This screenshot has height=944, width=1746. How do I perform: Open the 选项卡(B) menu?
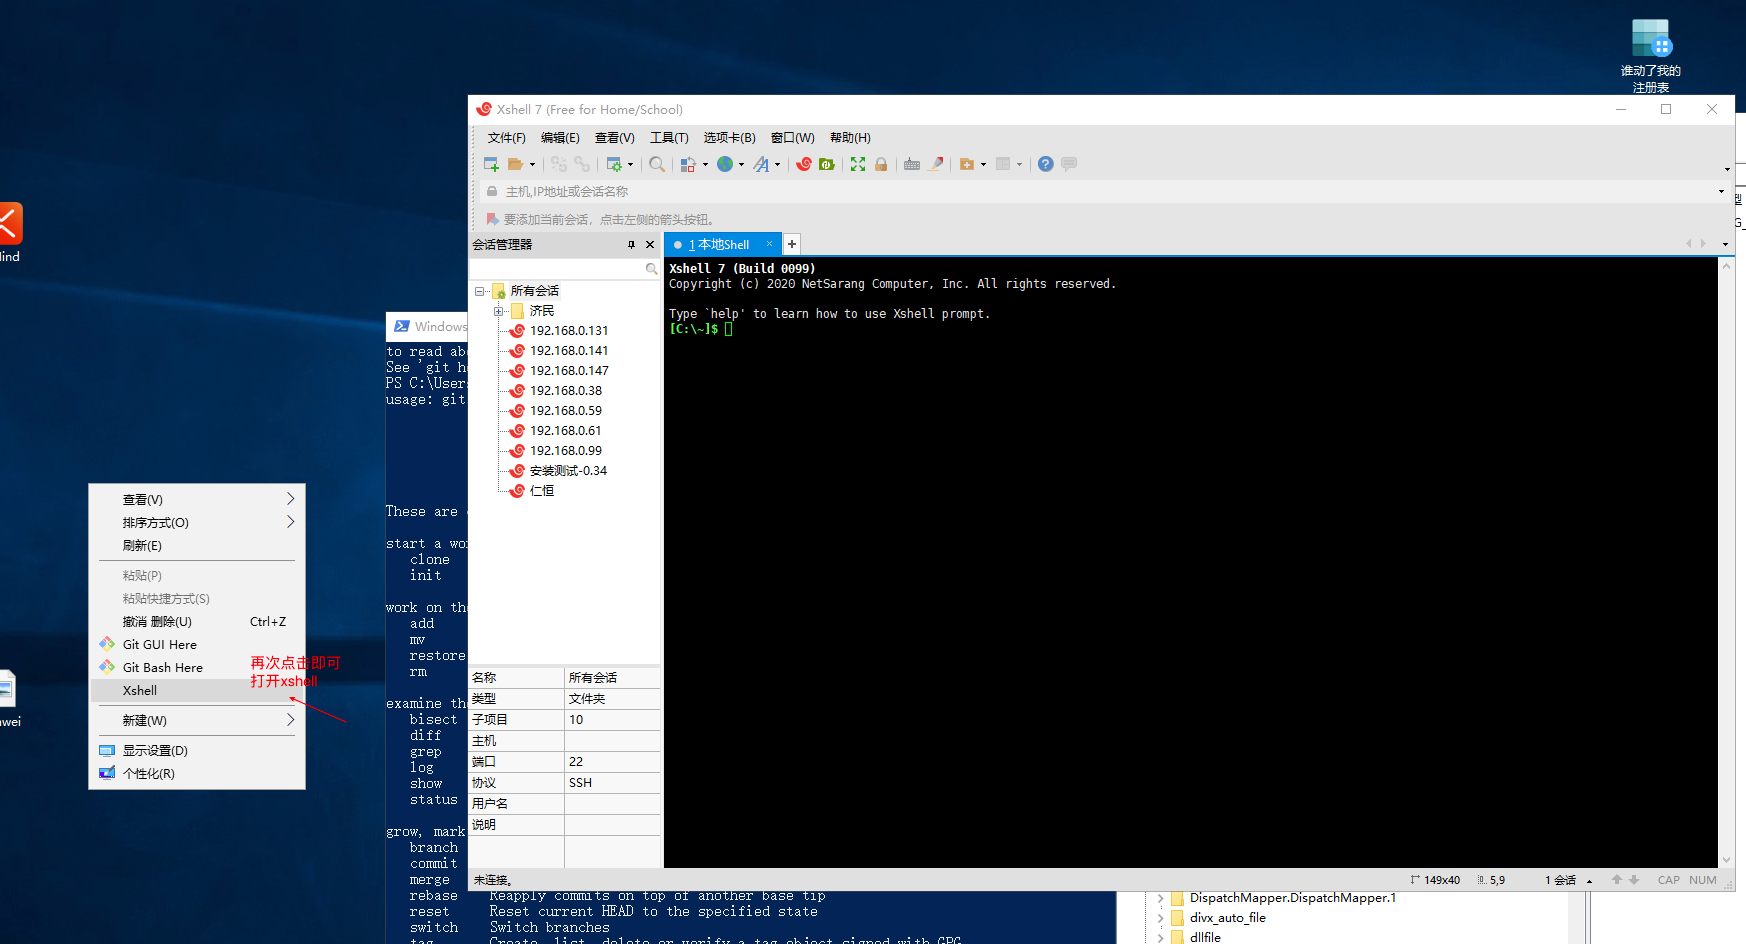click(x=730, y=138)
